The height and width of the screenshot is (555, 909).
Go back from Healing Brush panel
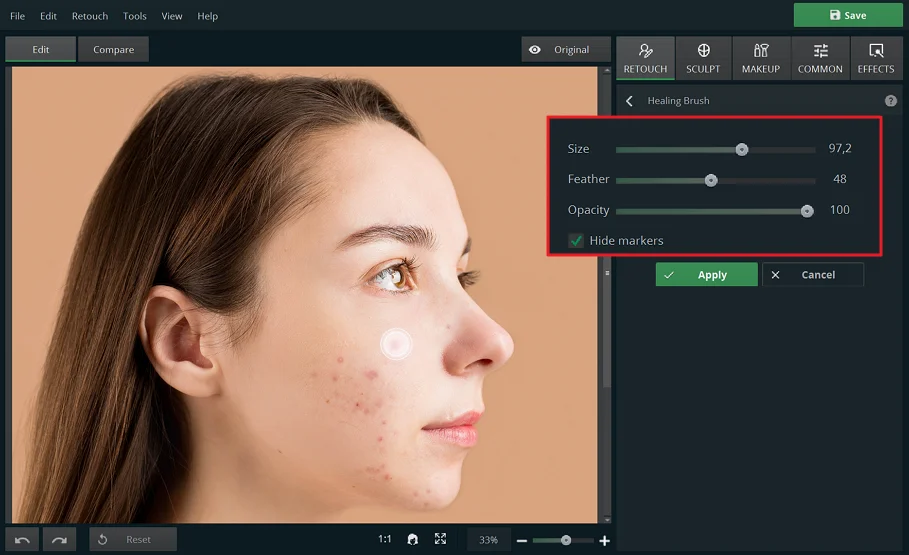(630, 101)
